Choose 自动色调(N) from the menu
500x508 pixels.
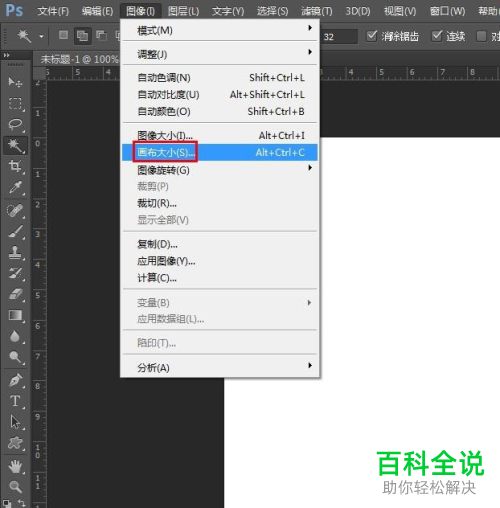[x=220, y=78]
